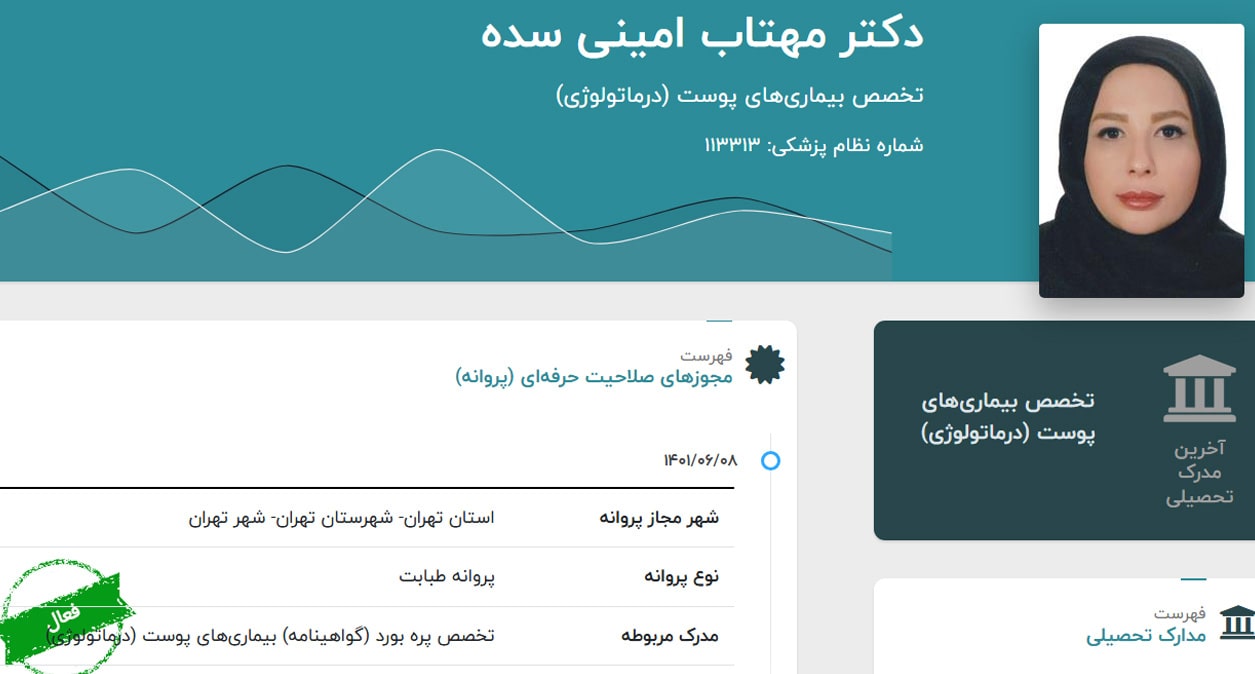Click the آخرین مدرک تحصیلی label in dark card
Viewport: 1255px width, 674px height.
(1199, 472)
